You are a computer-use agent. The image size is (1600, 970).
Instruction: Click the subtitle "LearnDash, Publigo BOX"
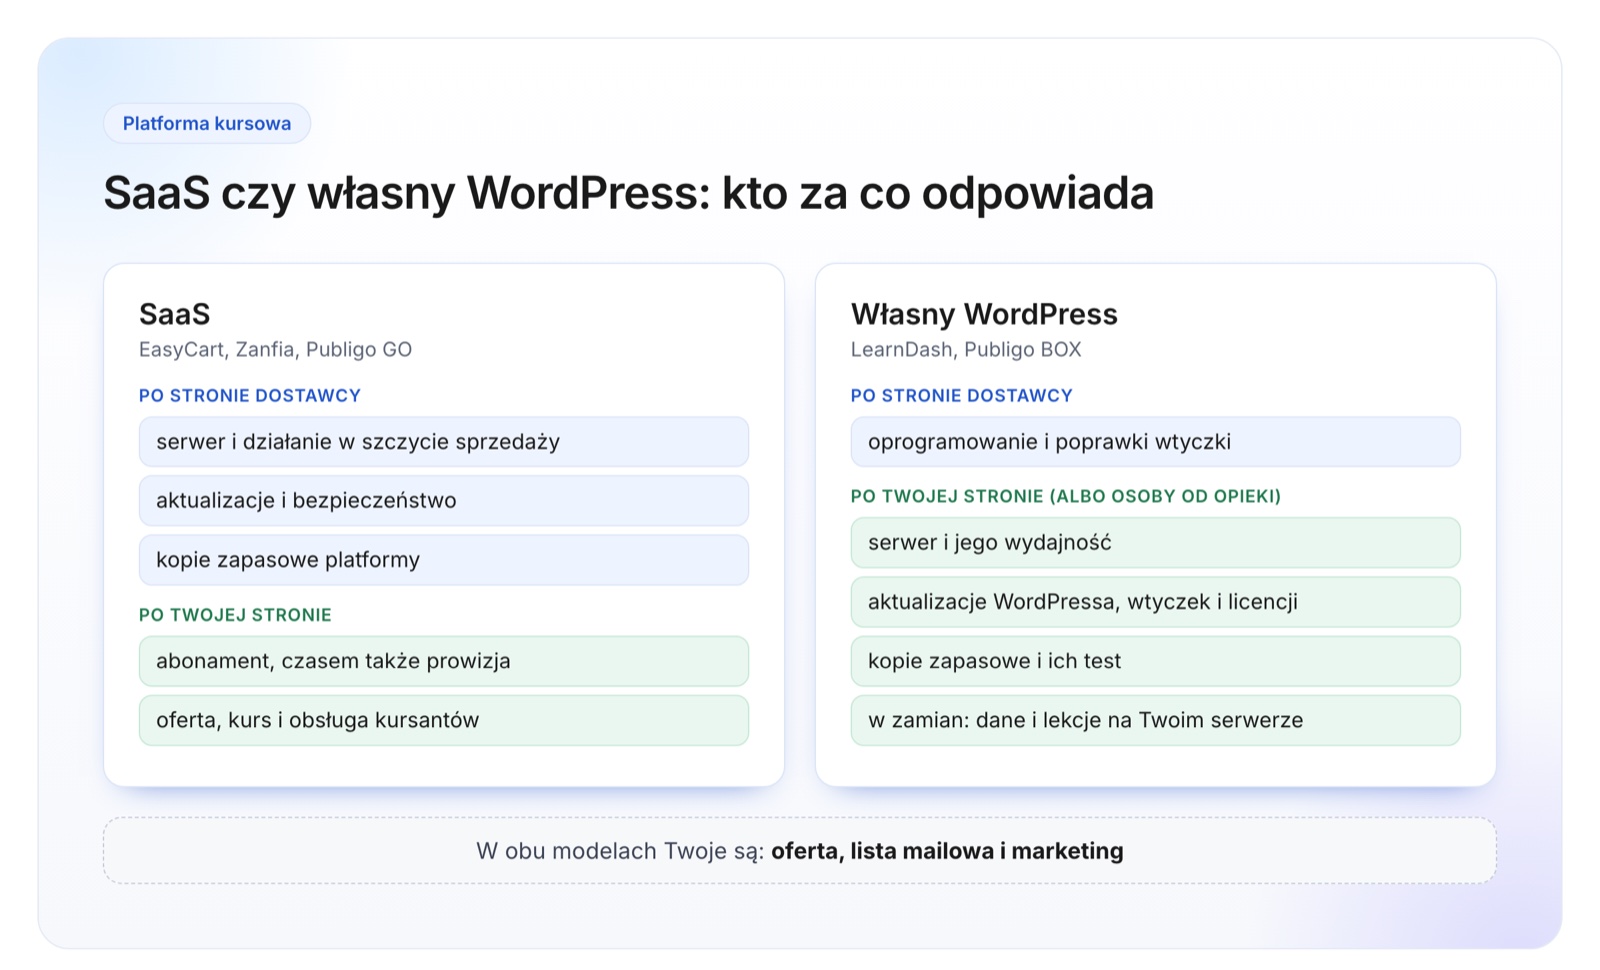click(x=966, y=350)
